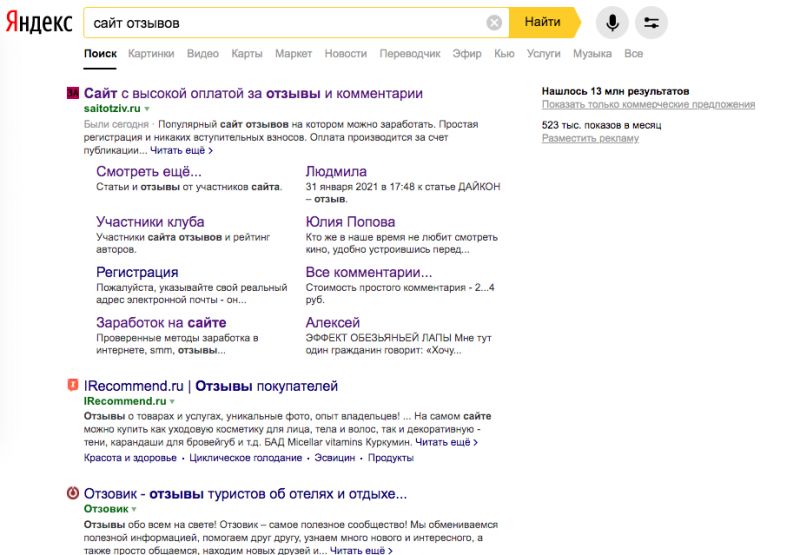The height and width of the screenshot is (555, 800).
Task: Click the Разместить рекламу link
Action: (590, 138)
